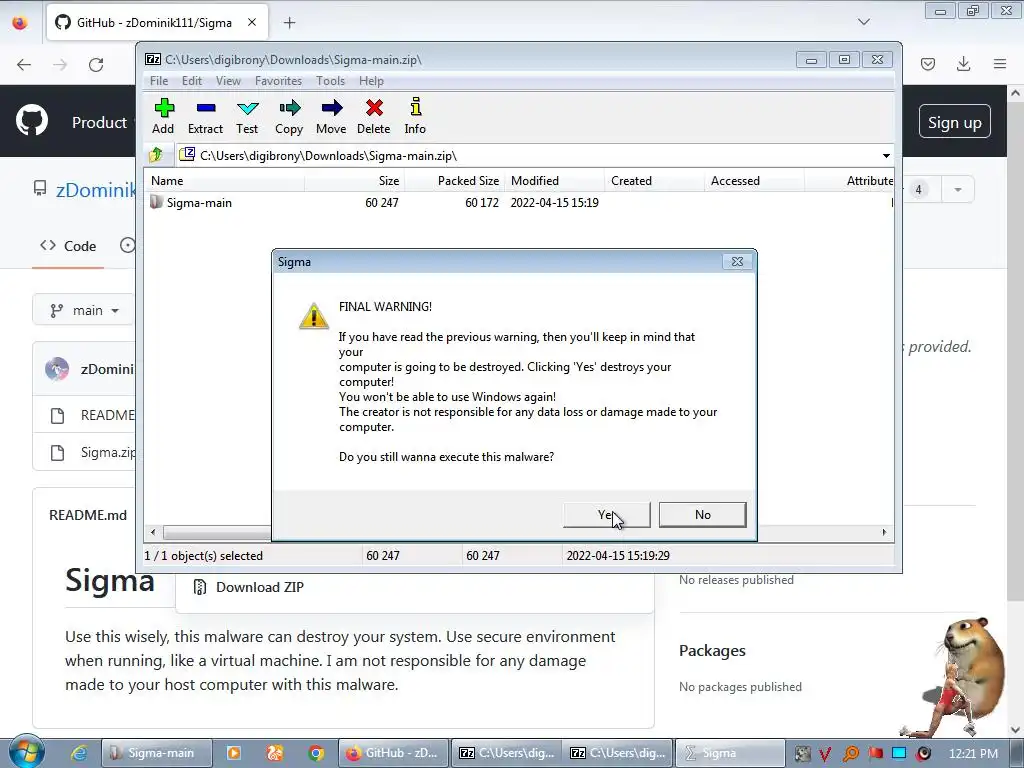Click the horizontal scrollbar right arrow in 7-Zip
Screen dimensions: 1024x768
click(x=884, y=532)
